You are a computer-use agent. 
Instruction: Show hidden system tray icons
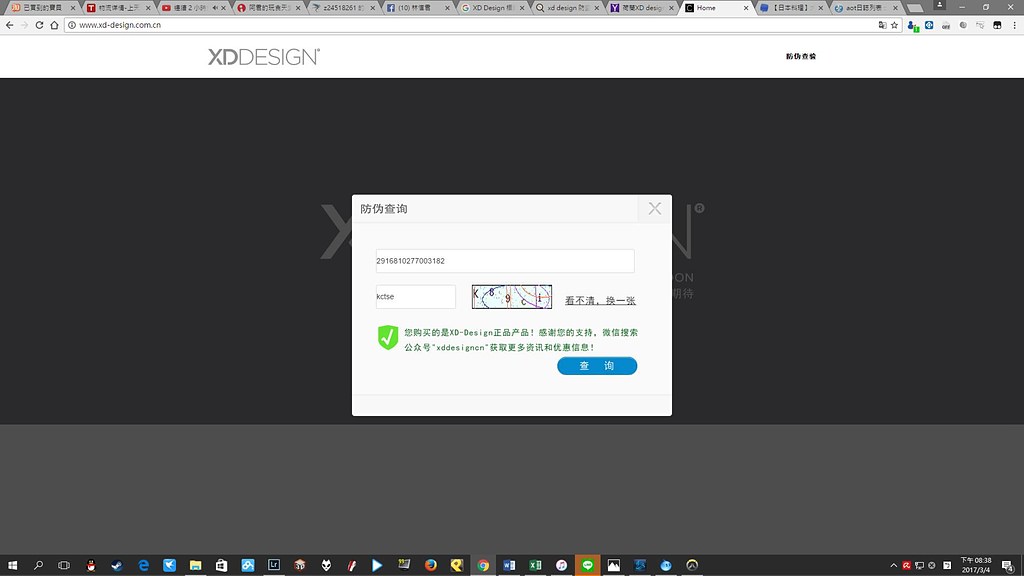coord(893,566)
